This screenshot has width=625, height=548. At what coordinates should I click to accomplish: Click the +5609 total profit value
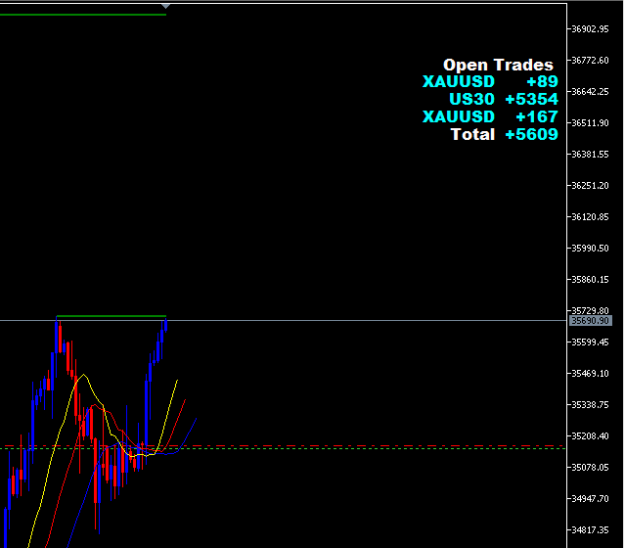click(x=531, y=134)
